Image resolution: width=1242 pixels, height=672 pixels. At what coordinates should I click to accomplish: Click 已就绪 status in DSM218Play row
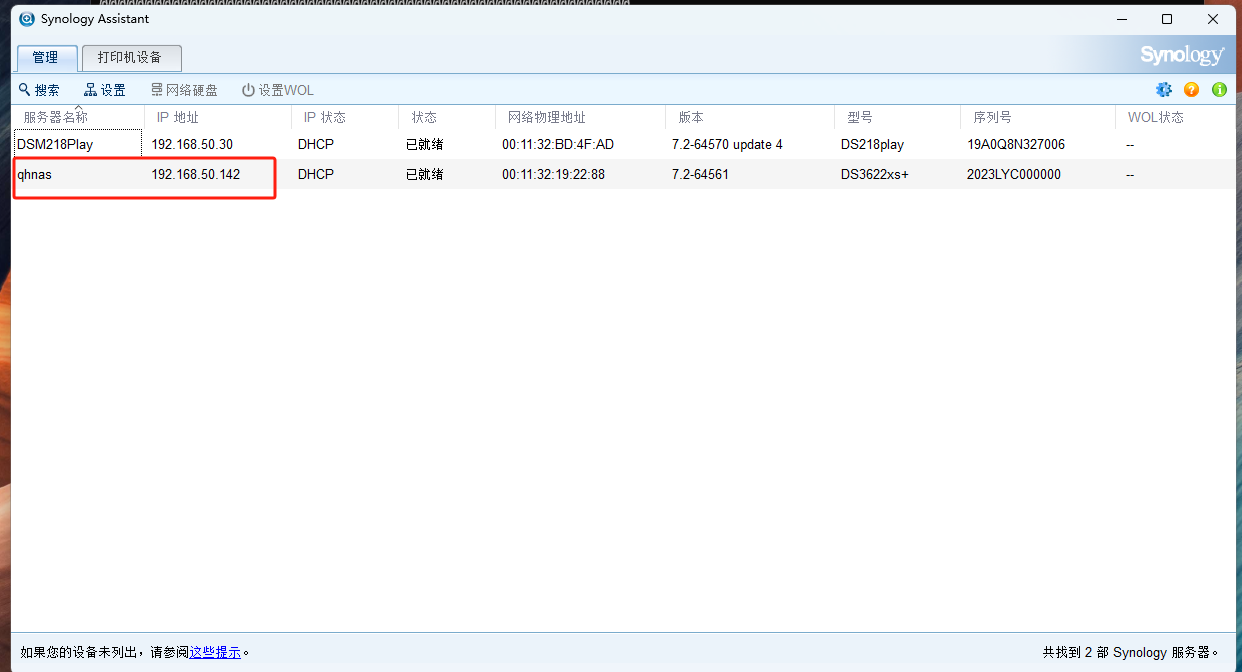(424, 144)
